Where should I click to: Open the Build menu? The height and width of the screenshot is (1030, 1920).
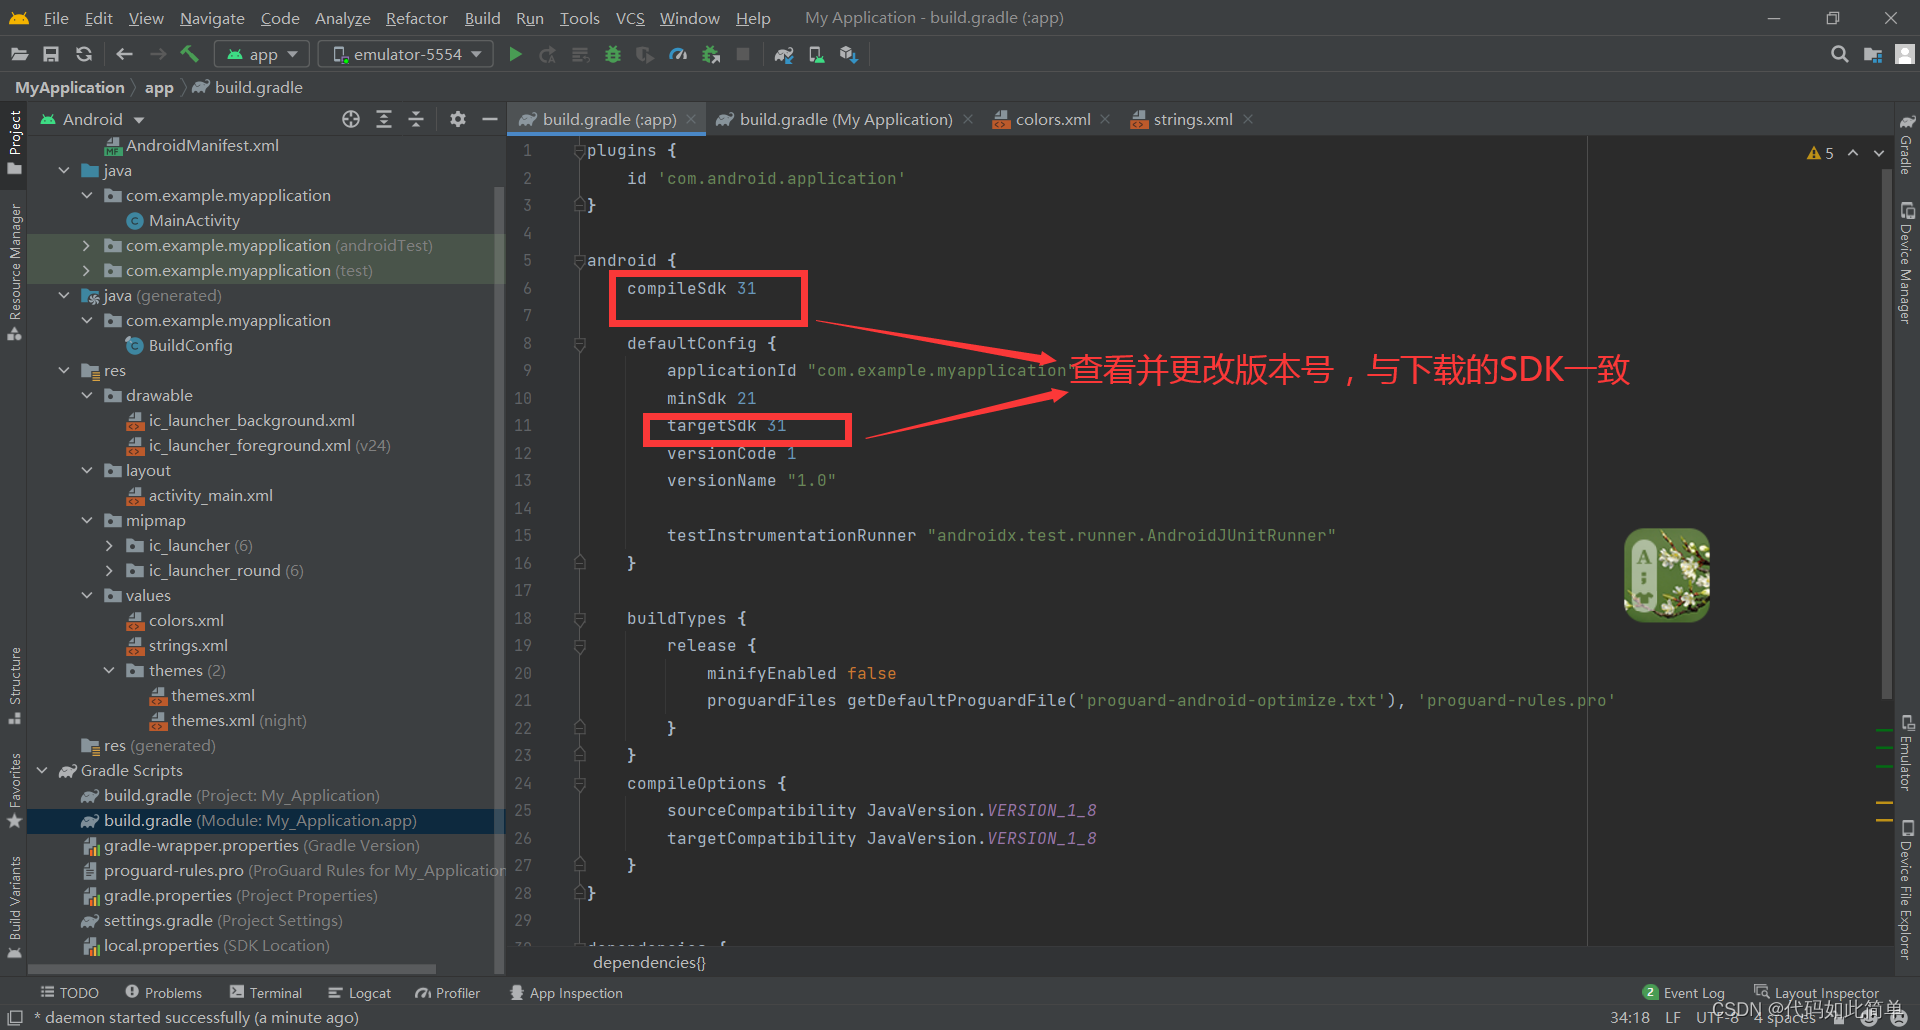(482, 18)
